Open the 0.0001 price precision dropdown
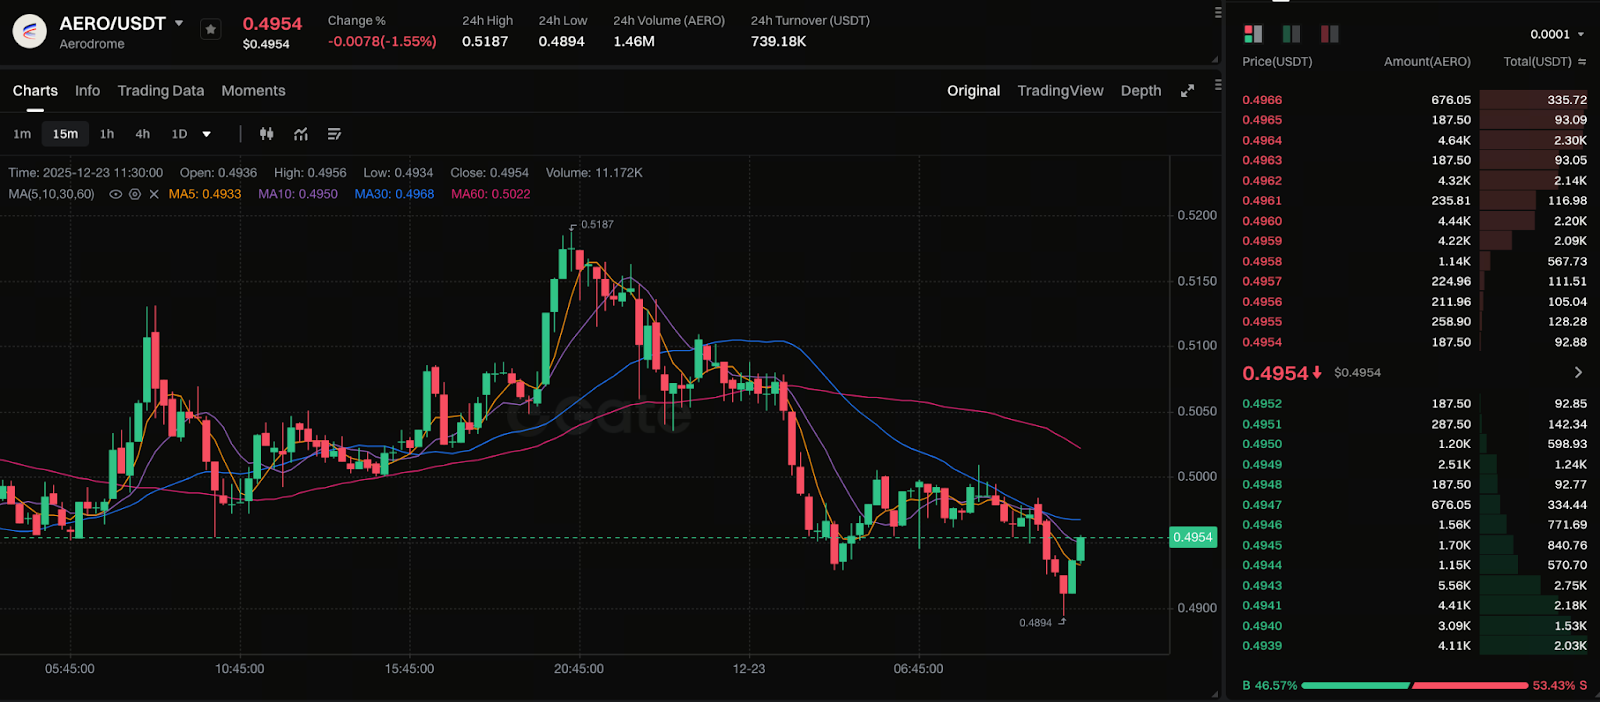The height and width of the screenshot is (702, 1600). 1557,34
